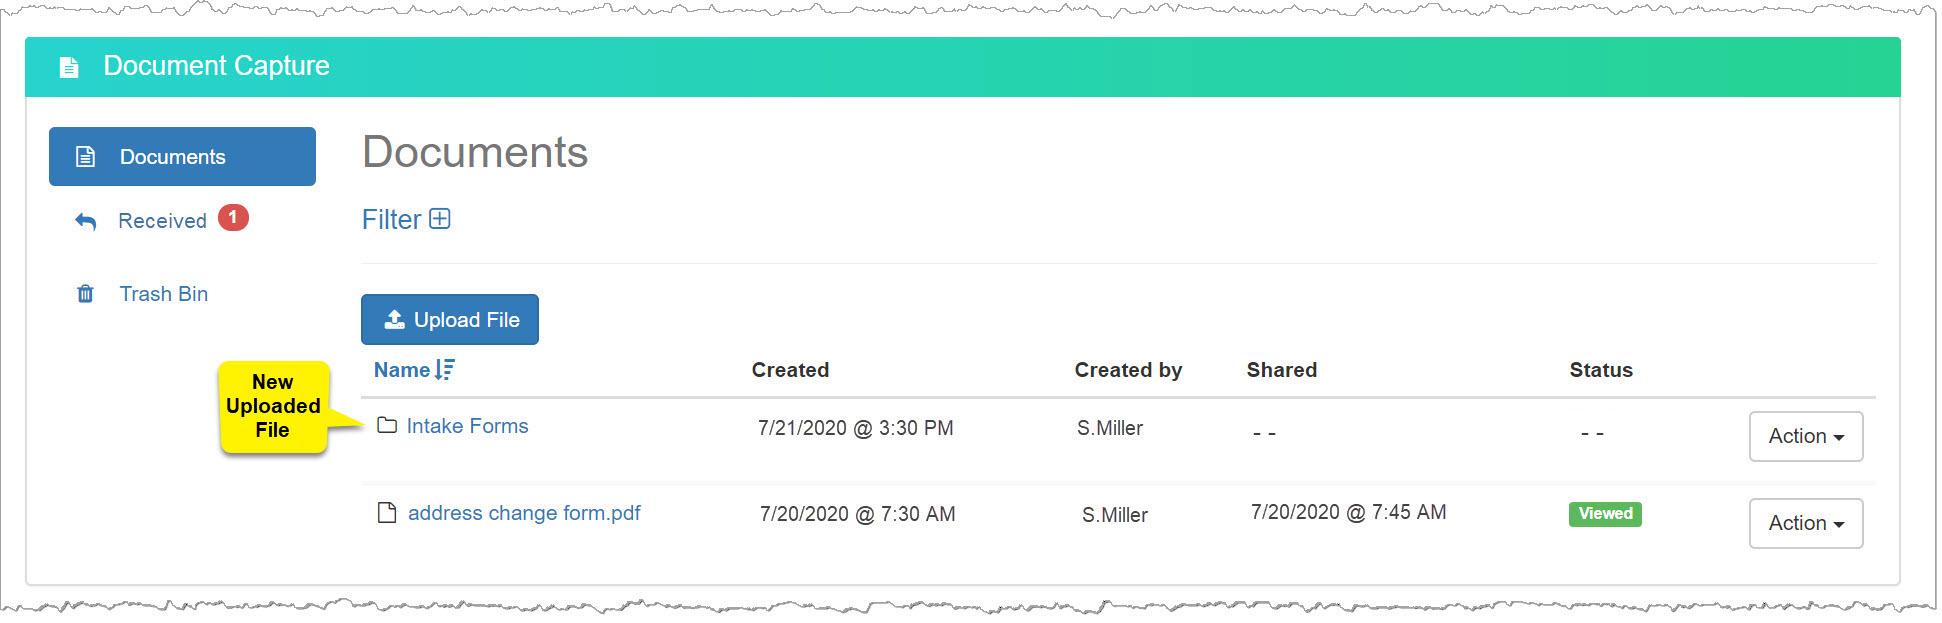Click the green Viewed status badge
Screen dimensions: 1942x623
click(1605, 514)
